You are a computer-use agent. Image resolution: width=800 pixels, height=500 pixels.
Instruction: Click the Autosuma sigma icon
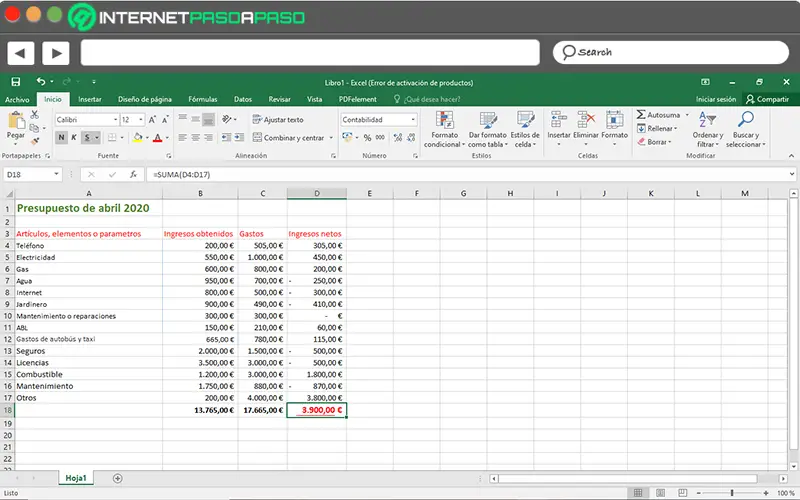(641, 115)
